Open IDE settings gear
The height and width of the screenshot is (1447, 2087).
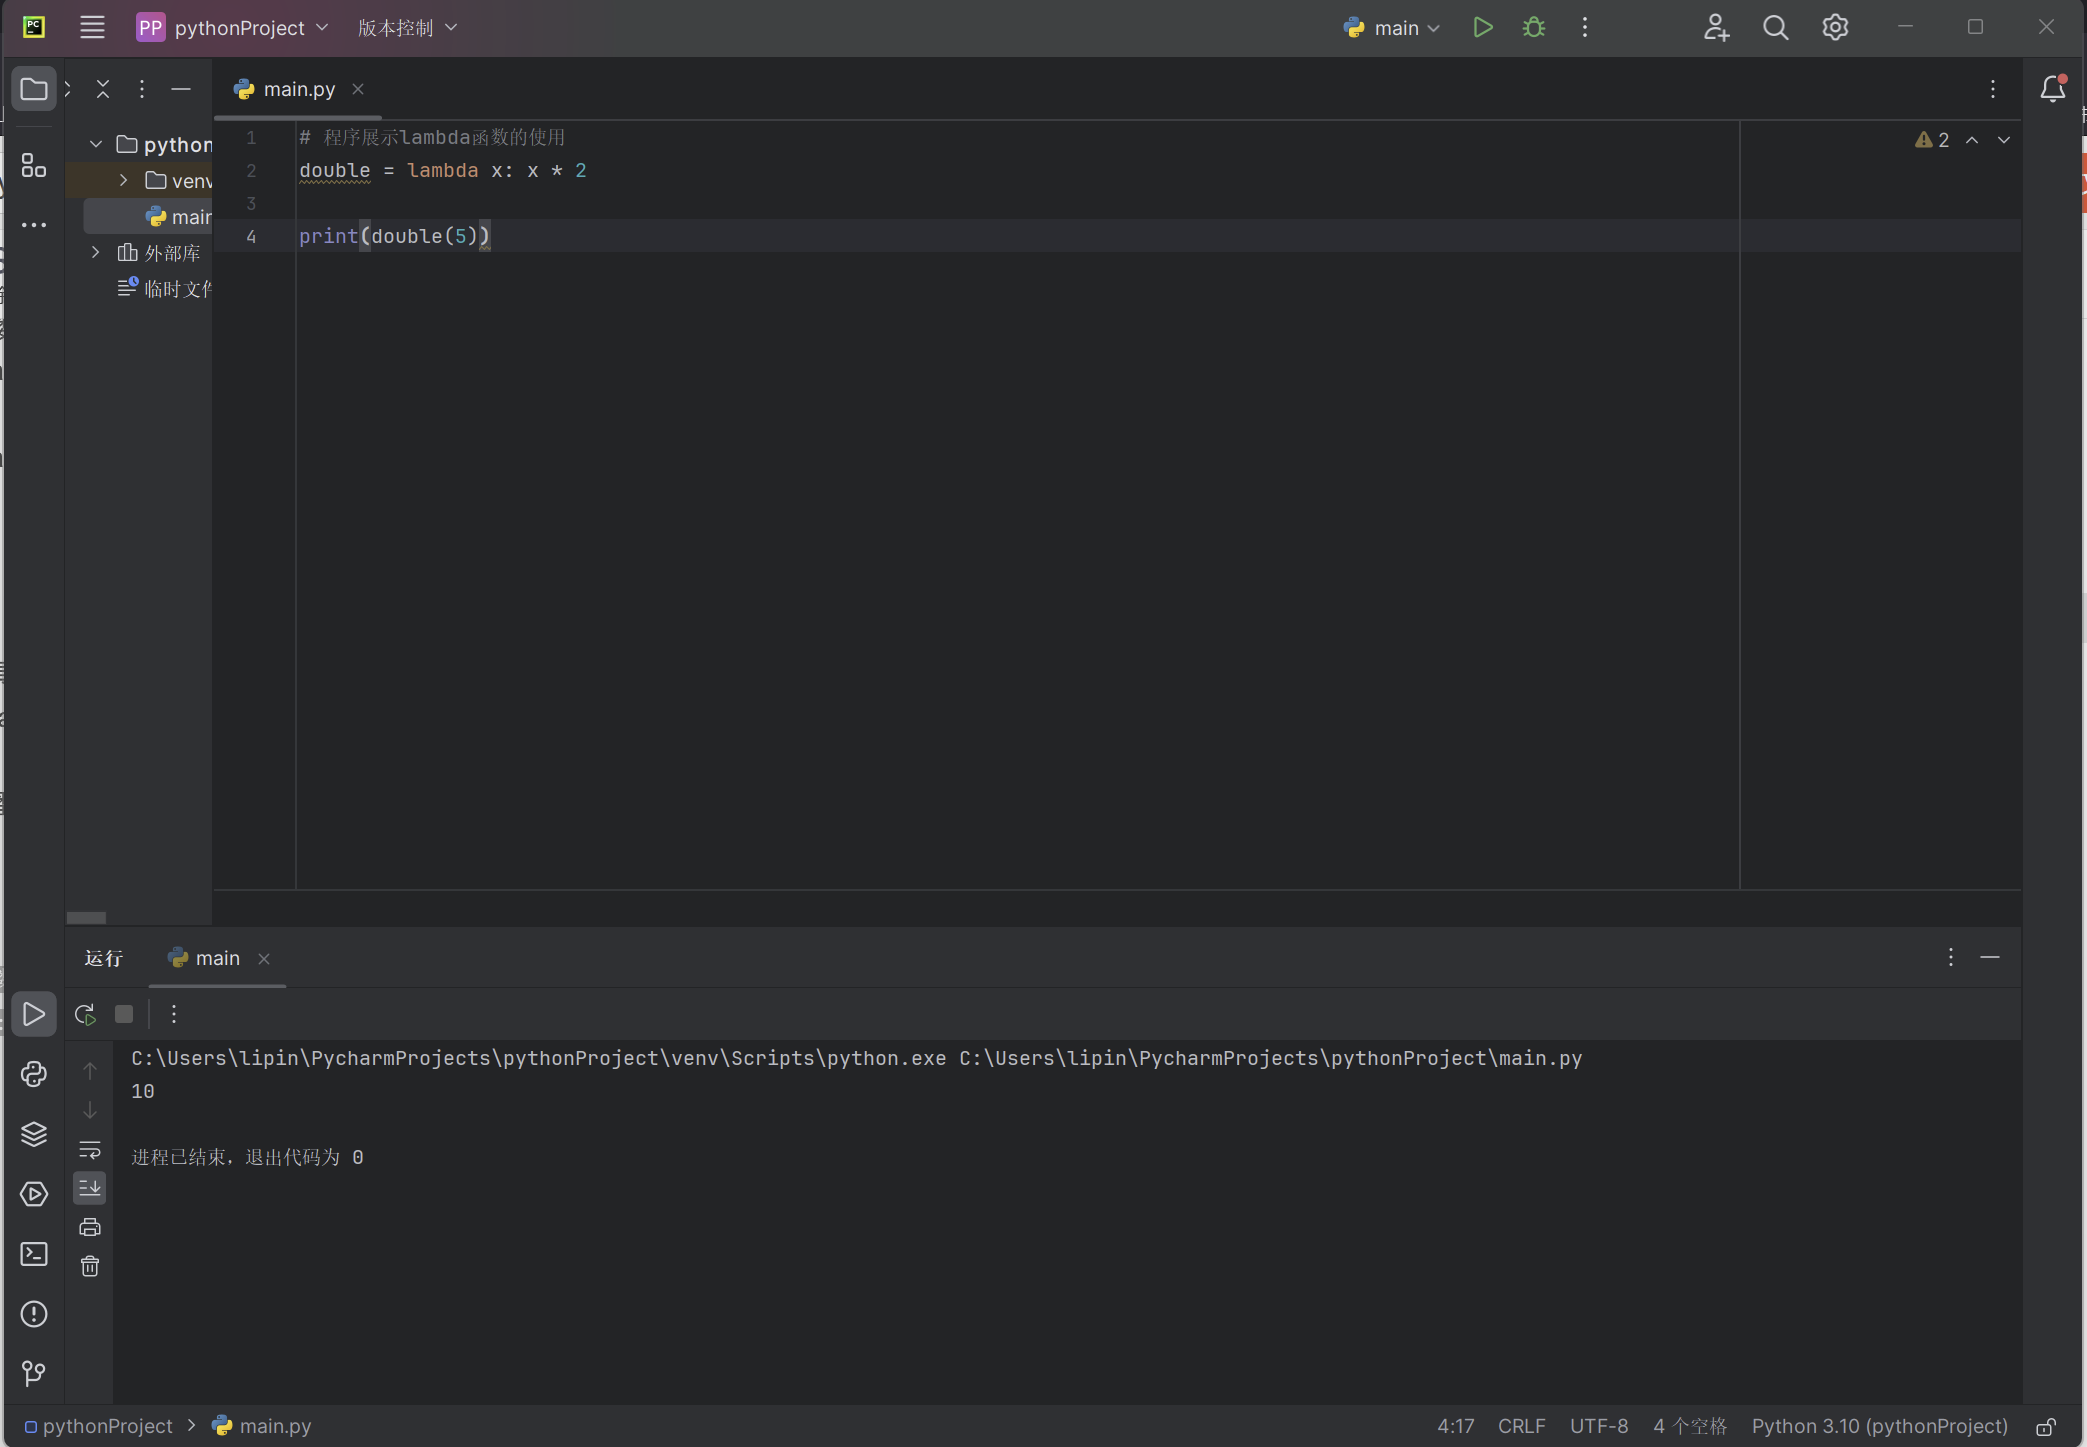[x=1835, y=27]
